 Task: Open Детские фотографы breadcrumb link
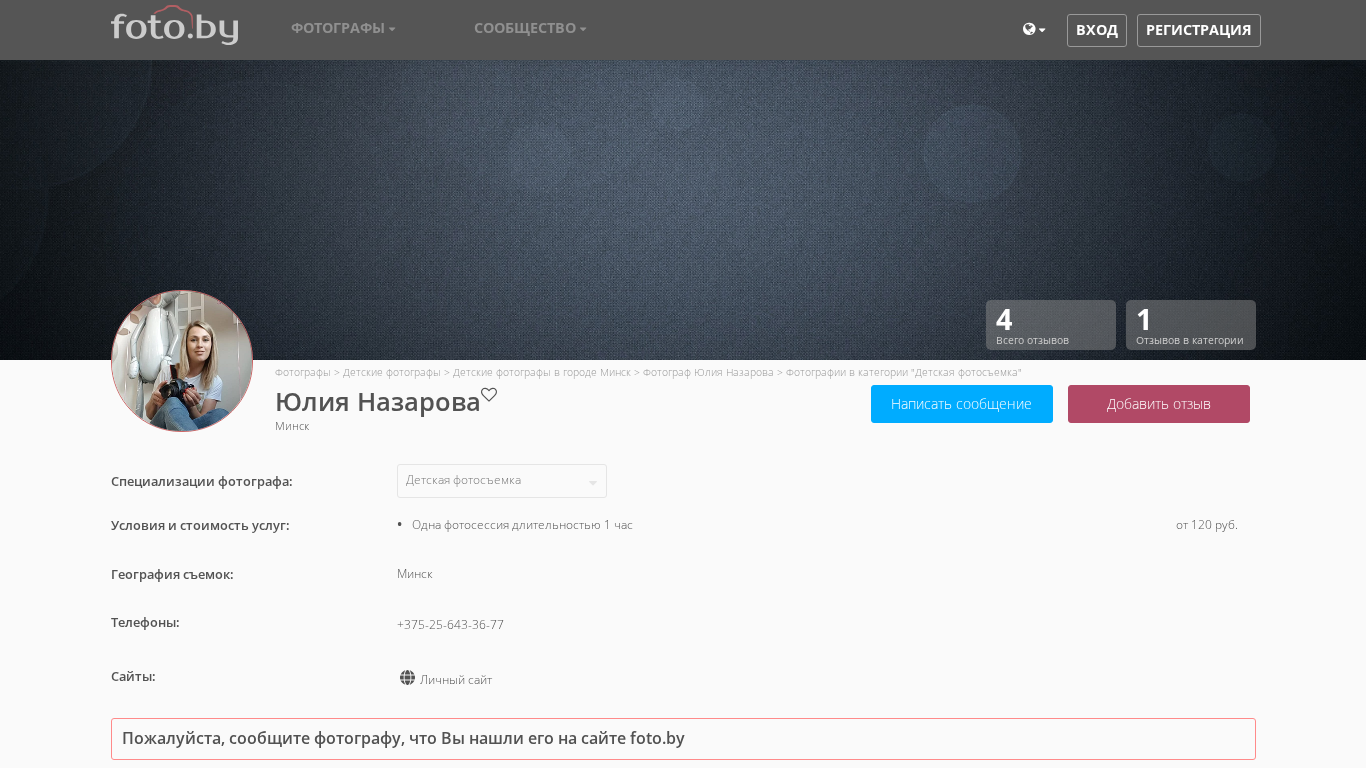pyautogui.click(x=391, y=372)
